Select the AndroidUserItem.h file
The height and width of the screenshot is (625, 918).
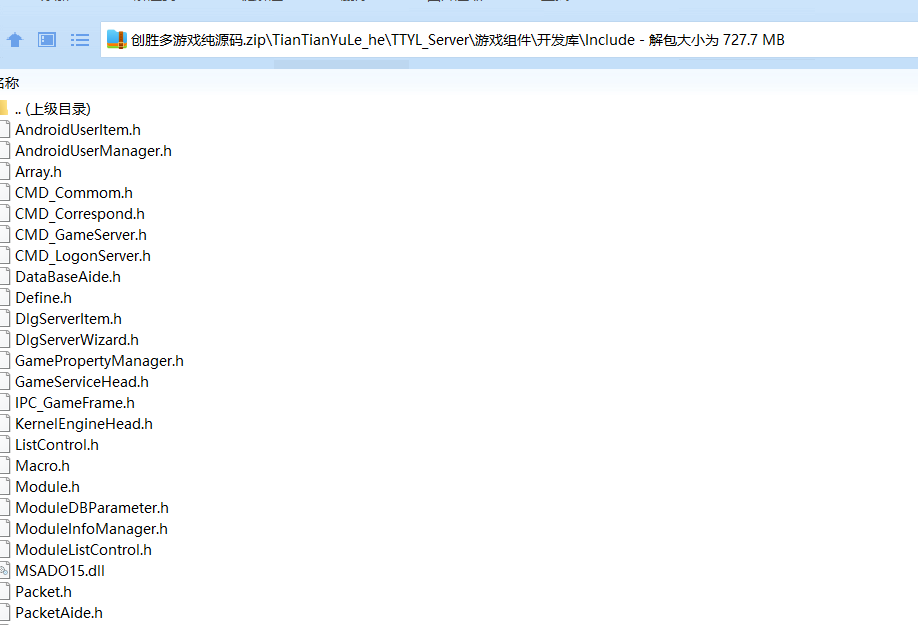pyautogui.click(x=77, y=130)
